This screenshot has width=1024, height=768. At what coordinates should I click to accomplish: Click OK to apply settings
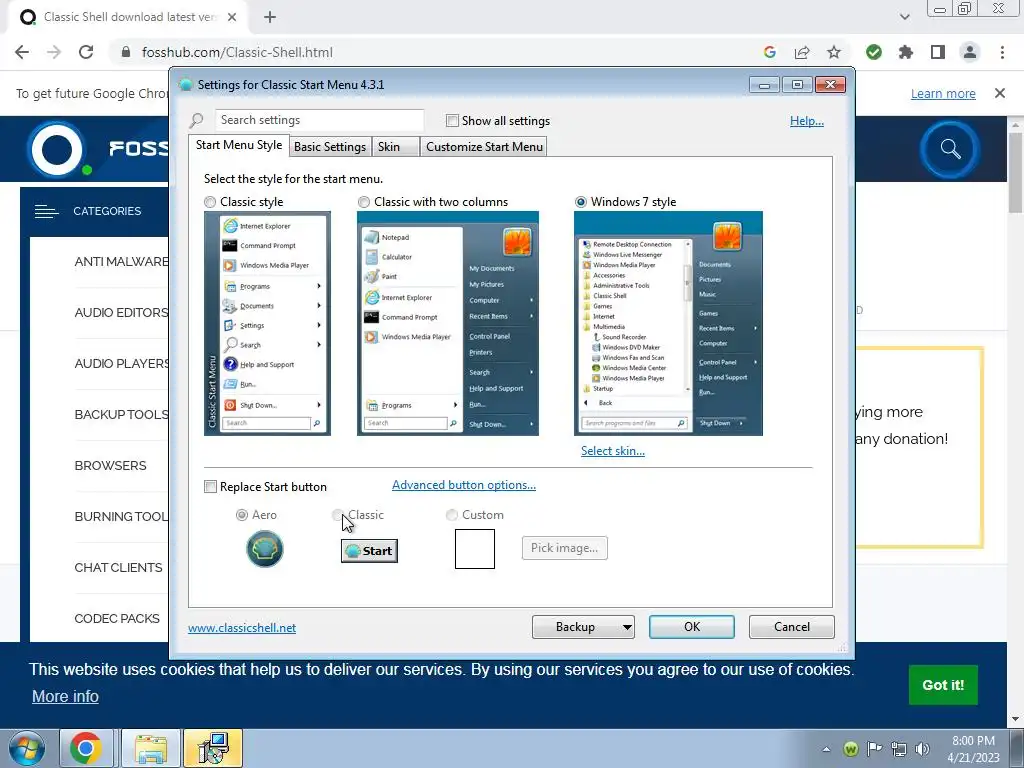click(x=692, y=627)
